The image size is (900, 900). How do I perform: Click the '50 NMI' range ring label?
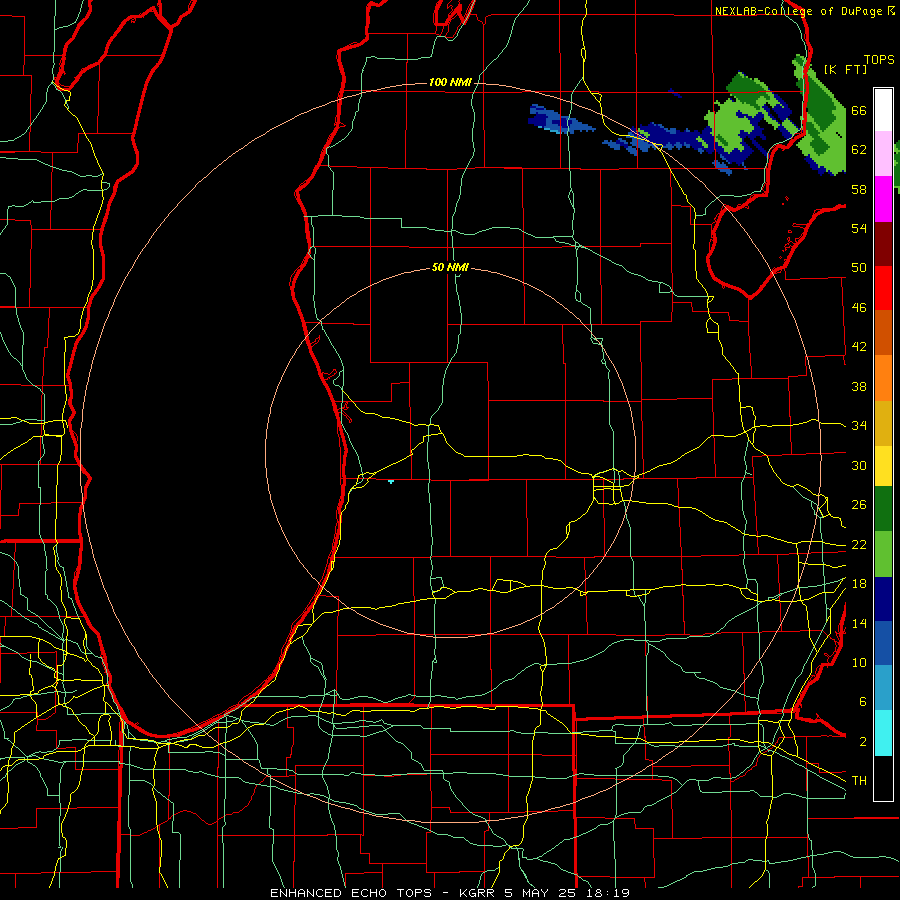pyautogui.click(x=450, y=267)
